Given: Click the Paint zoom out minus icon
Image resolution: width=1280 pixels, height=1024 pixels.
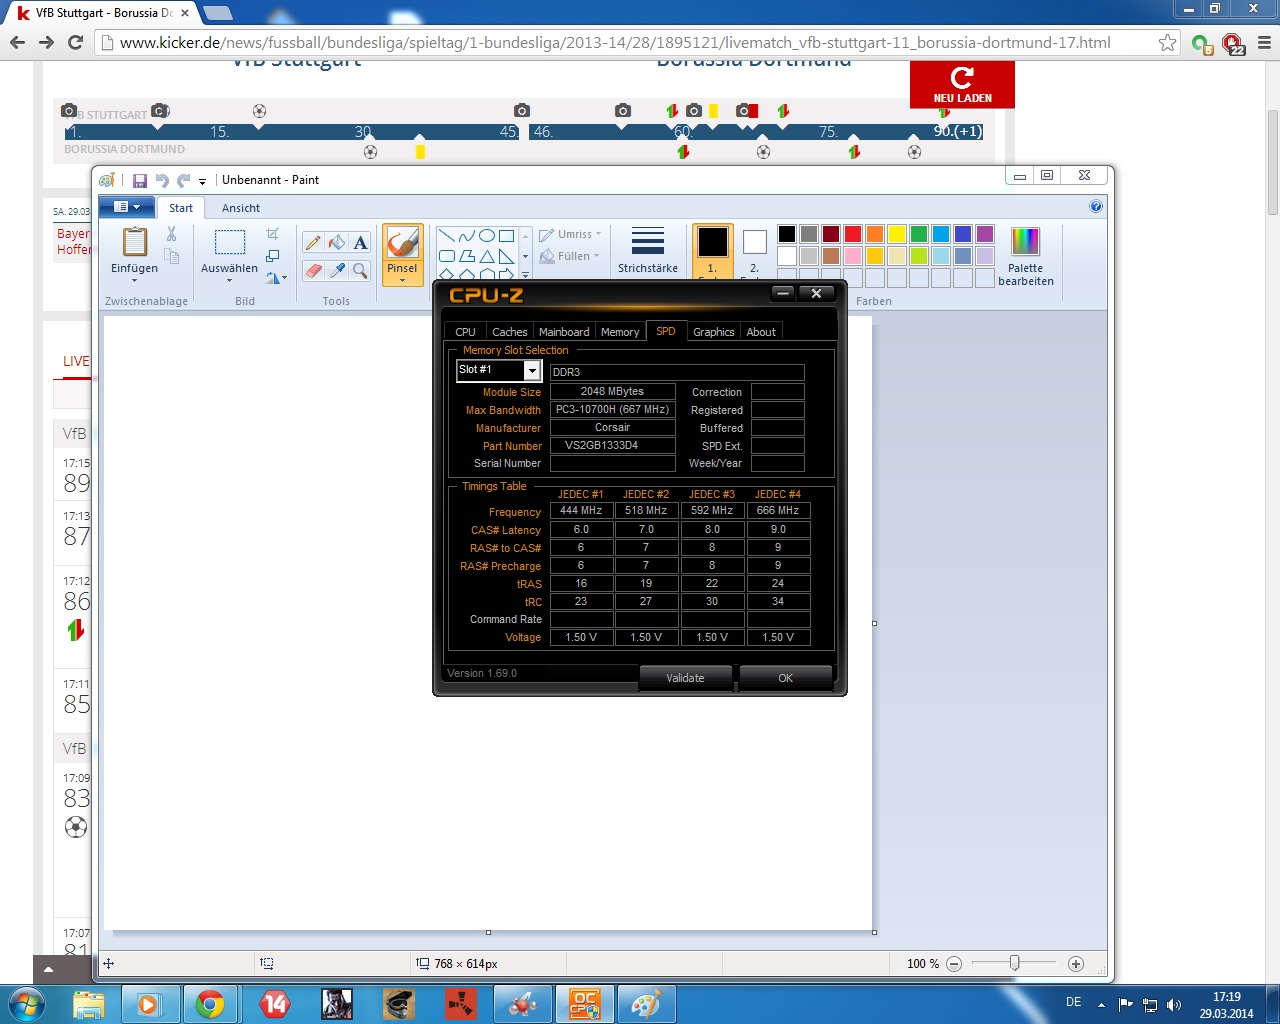Looking at the screenshot, I should [954, 964].
